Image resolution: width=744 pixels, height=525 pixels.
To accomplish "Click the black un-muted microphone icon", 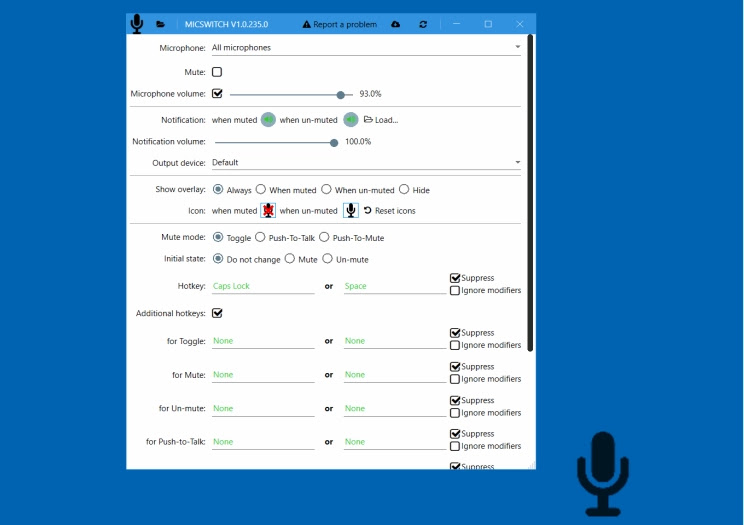I will [351, 210].
